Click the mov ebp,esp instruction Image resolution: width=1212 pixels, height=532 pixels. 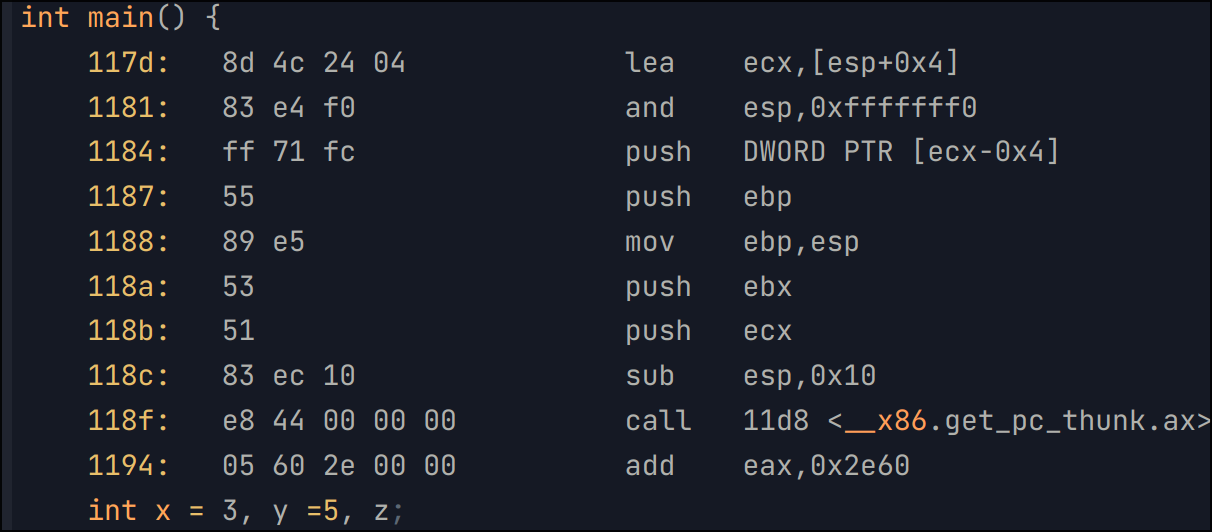tap(742, 242)
